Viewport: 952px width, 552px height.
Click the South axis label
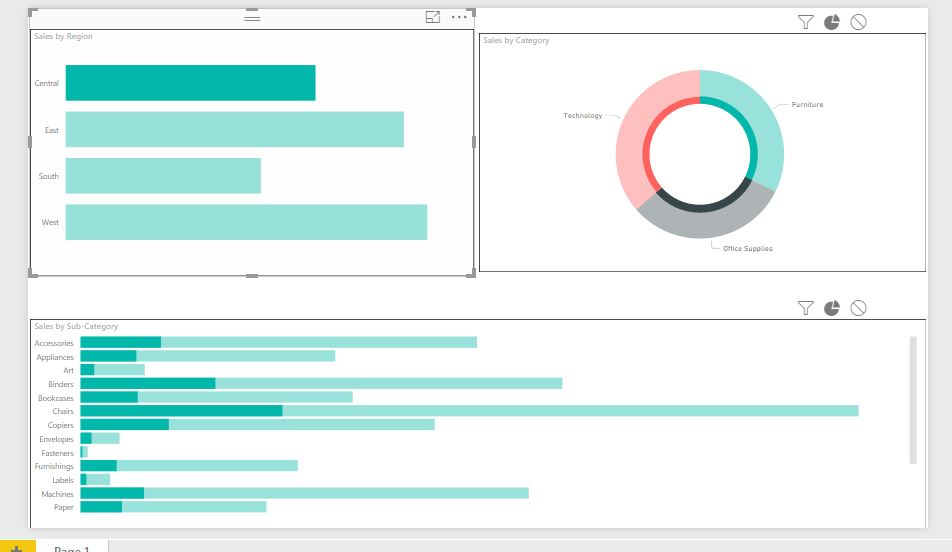point(49,176)
